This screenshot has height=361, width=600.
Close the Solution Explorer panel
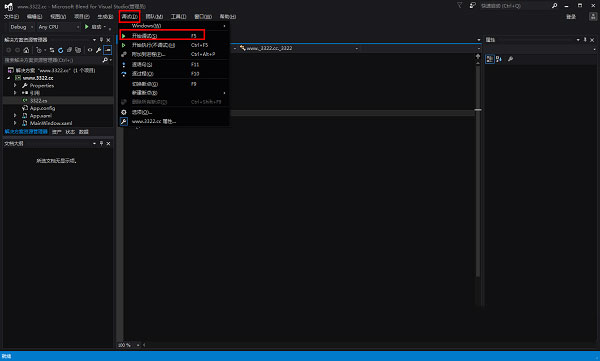[108, 40]
